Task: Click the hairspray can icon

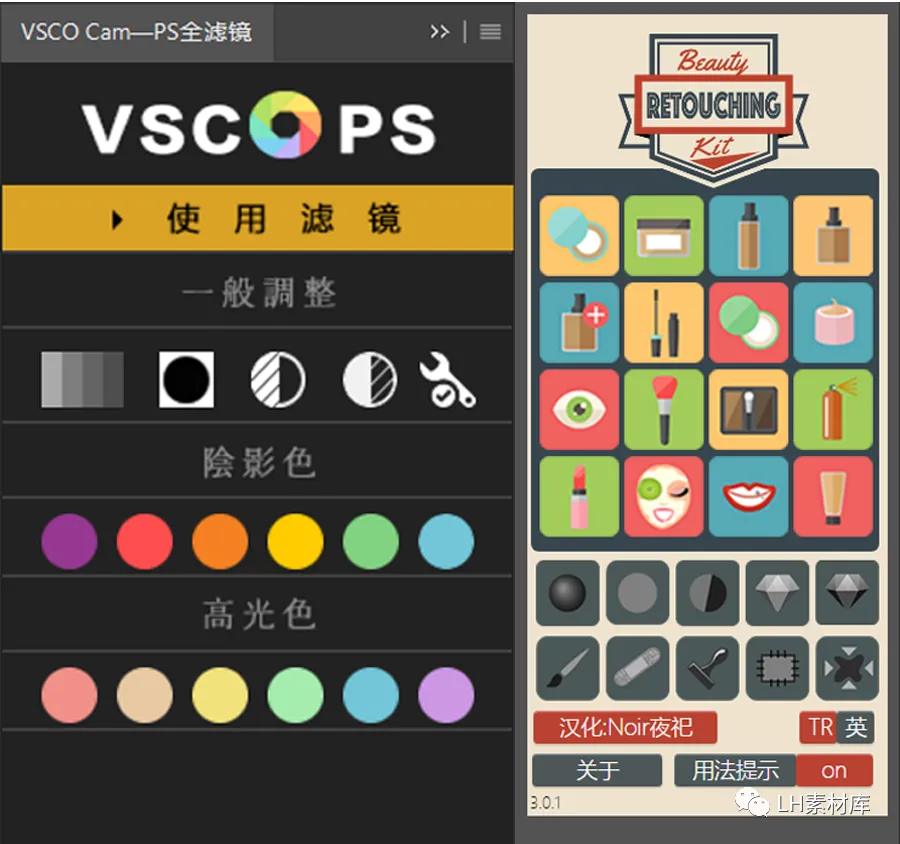Action: (833, 409)
